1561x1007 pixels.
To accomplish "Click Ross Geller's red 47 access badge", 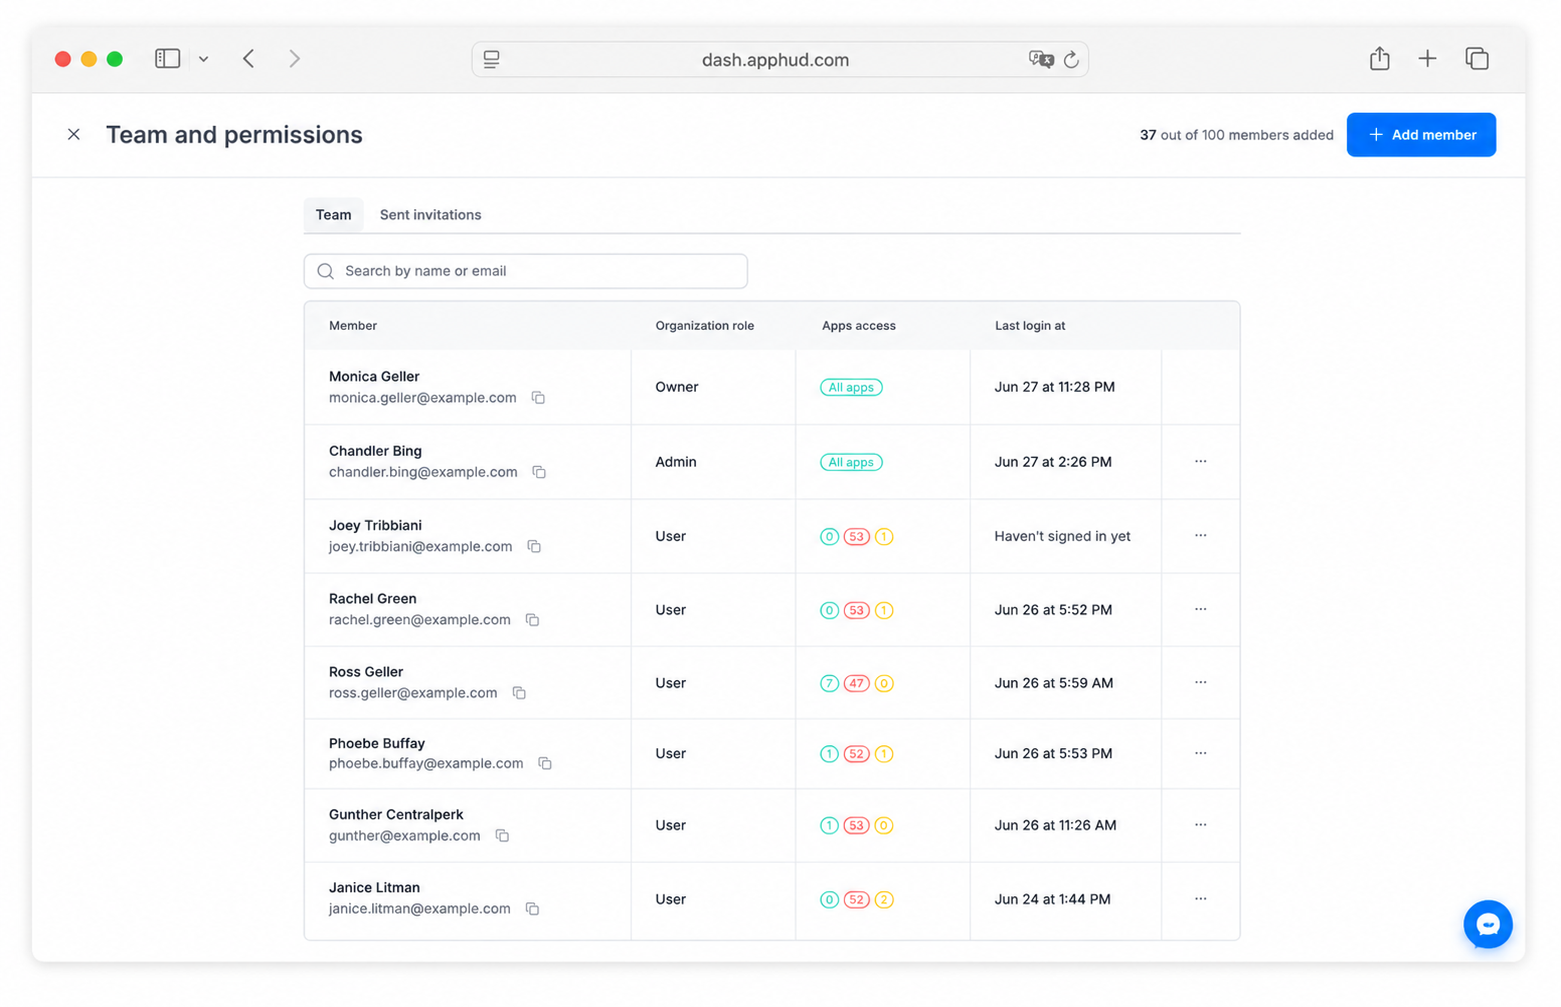I will (856, 684).
